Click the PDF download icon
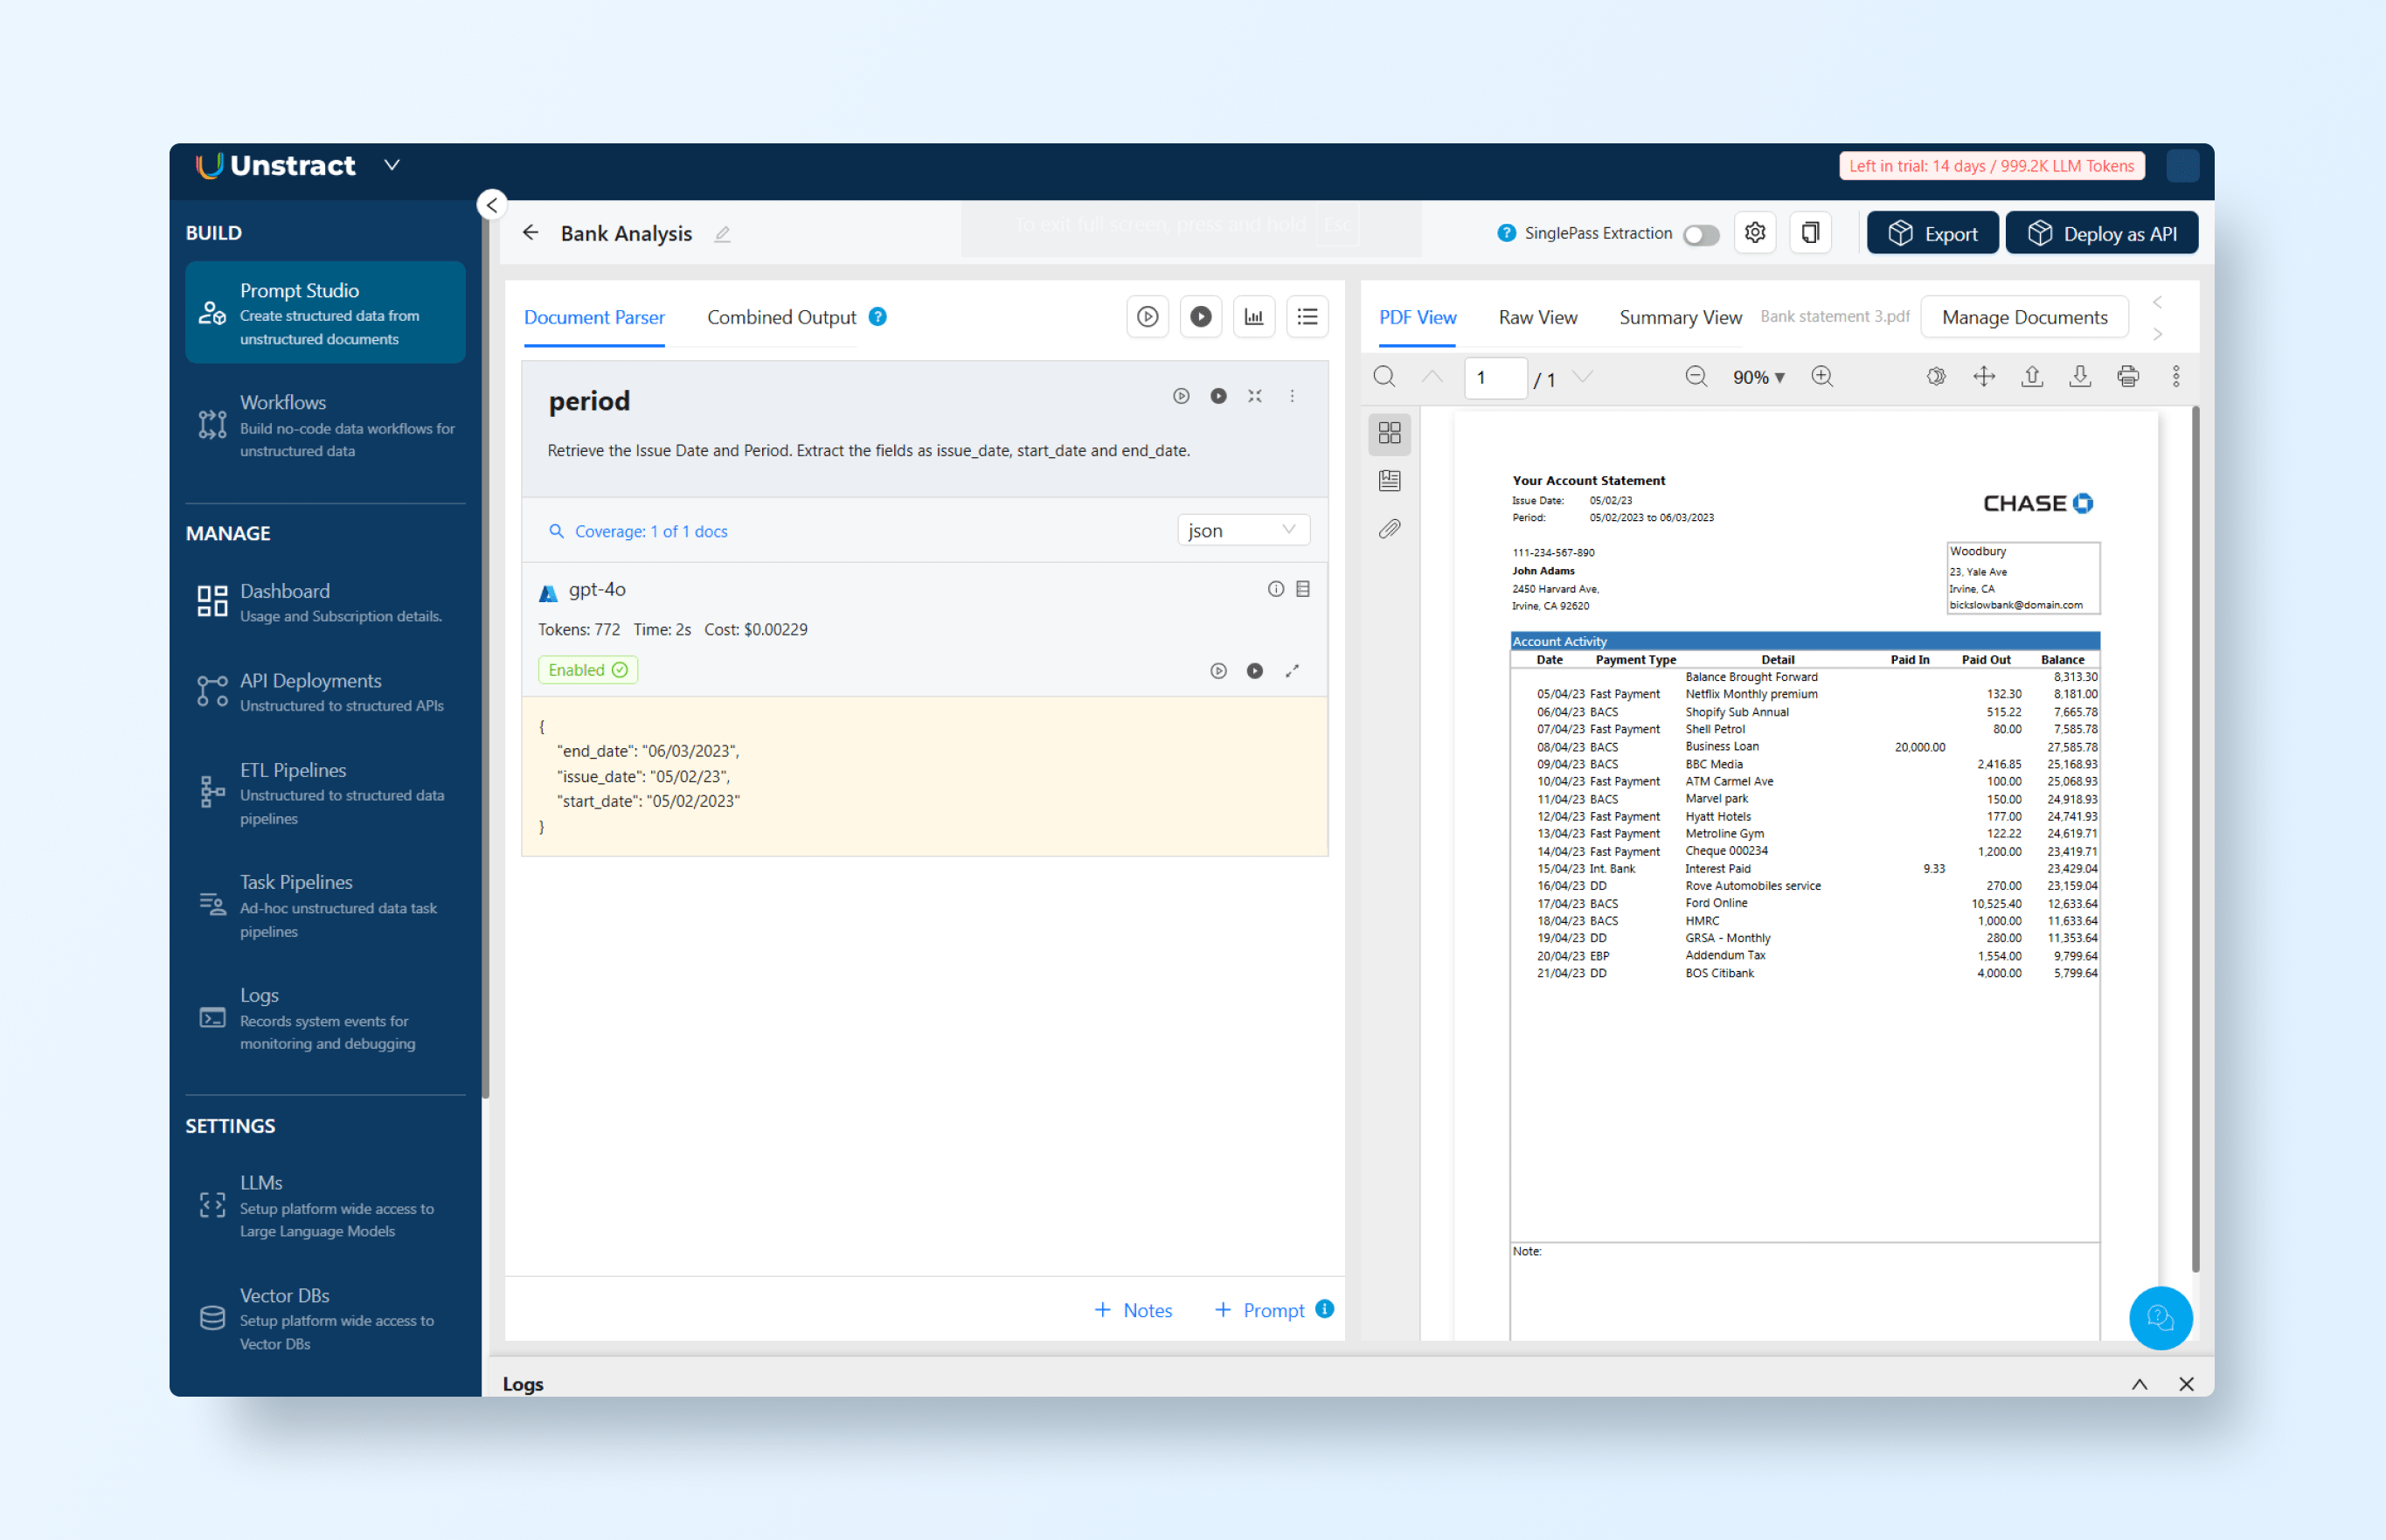 tap(2079, 376)
